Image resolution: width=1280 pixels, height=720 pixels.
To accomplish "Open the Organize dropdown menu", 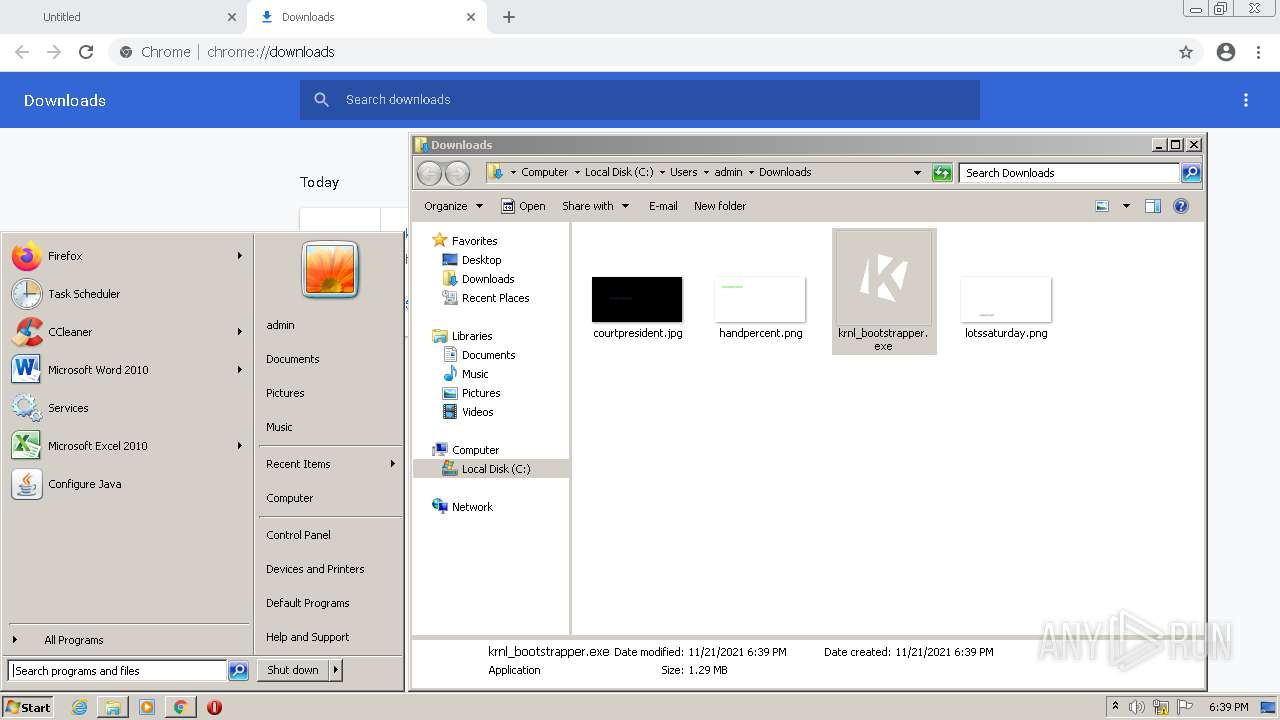I will [454, 206].
